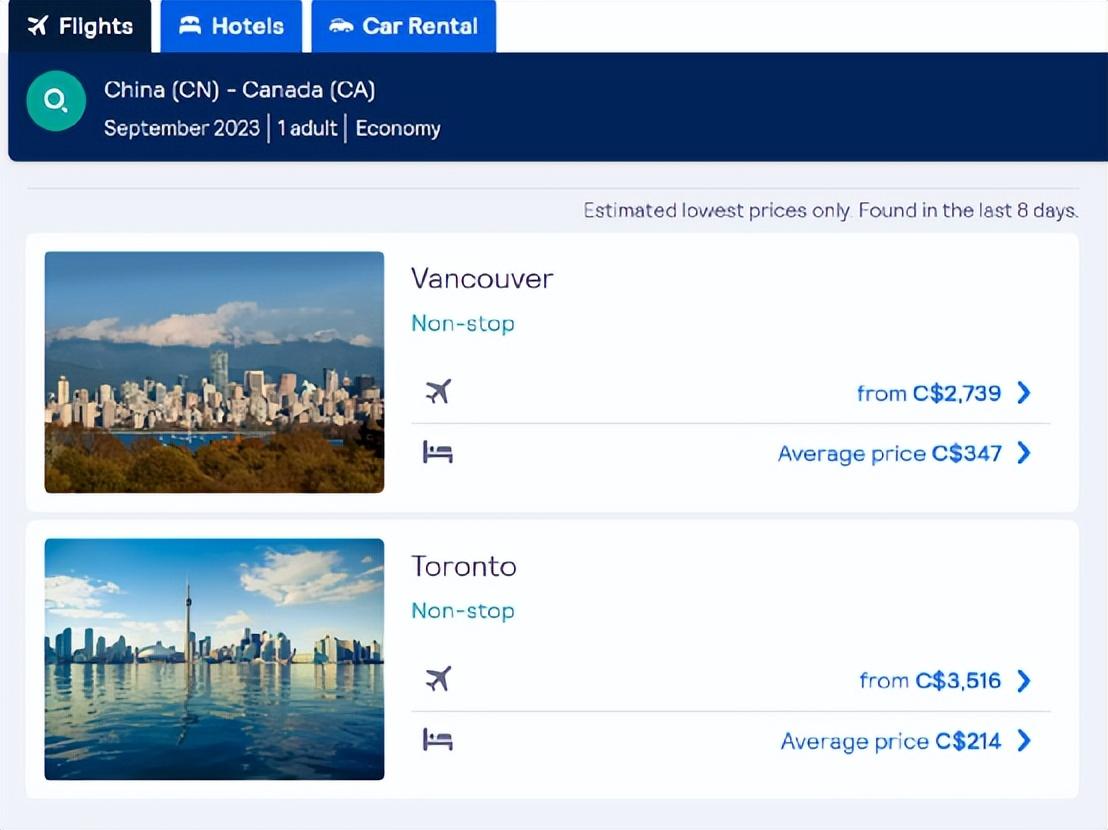Select the Flights tab
Screen dimensions: 1108x830
click(x=80, y=26)
